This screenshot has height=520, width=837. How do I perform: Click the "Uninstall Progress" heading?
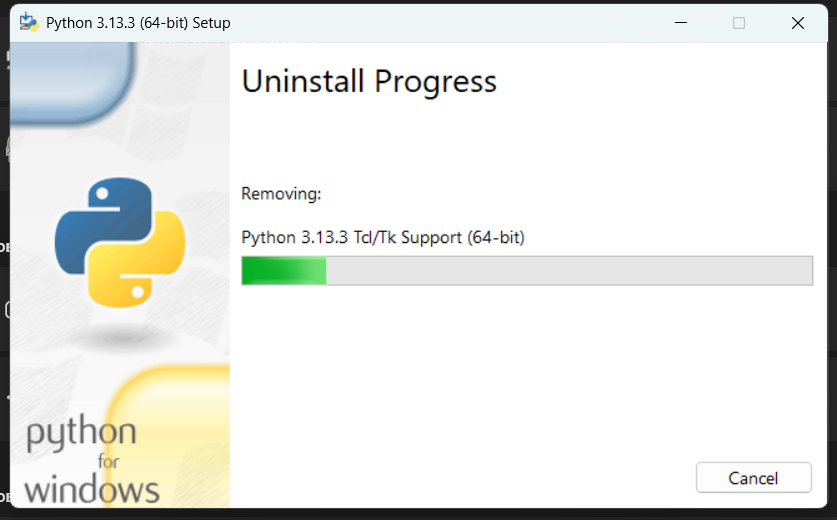pyautogui.click(x=369, y=81)
